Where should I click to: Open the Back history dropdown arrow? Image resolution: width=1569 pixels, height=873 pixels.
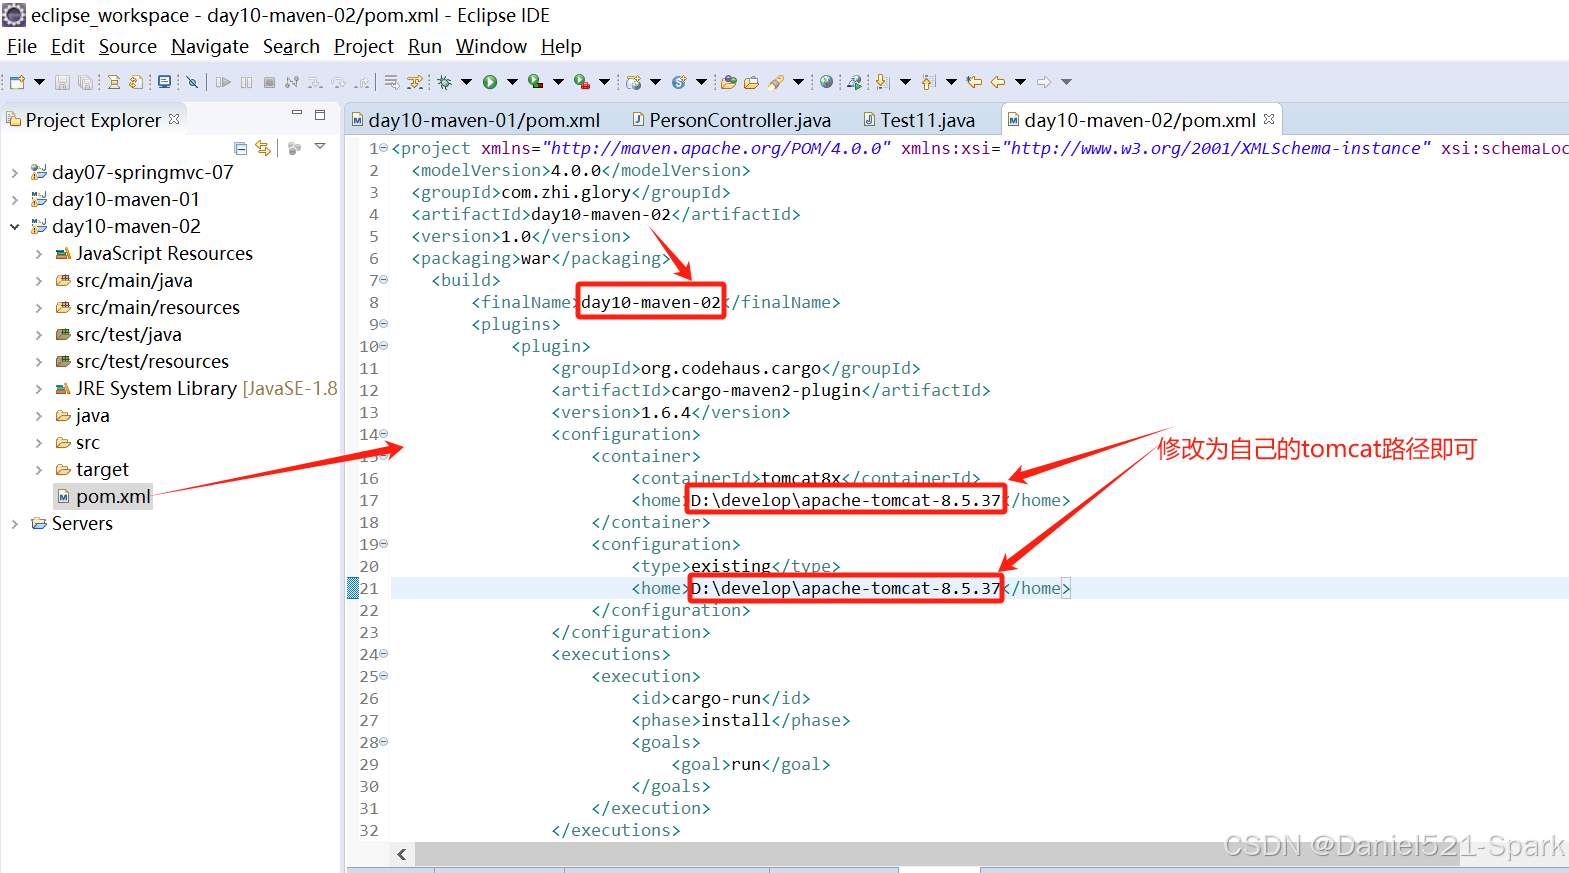[x=1020, y=82]
